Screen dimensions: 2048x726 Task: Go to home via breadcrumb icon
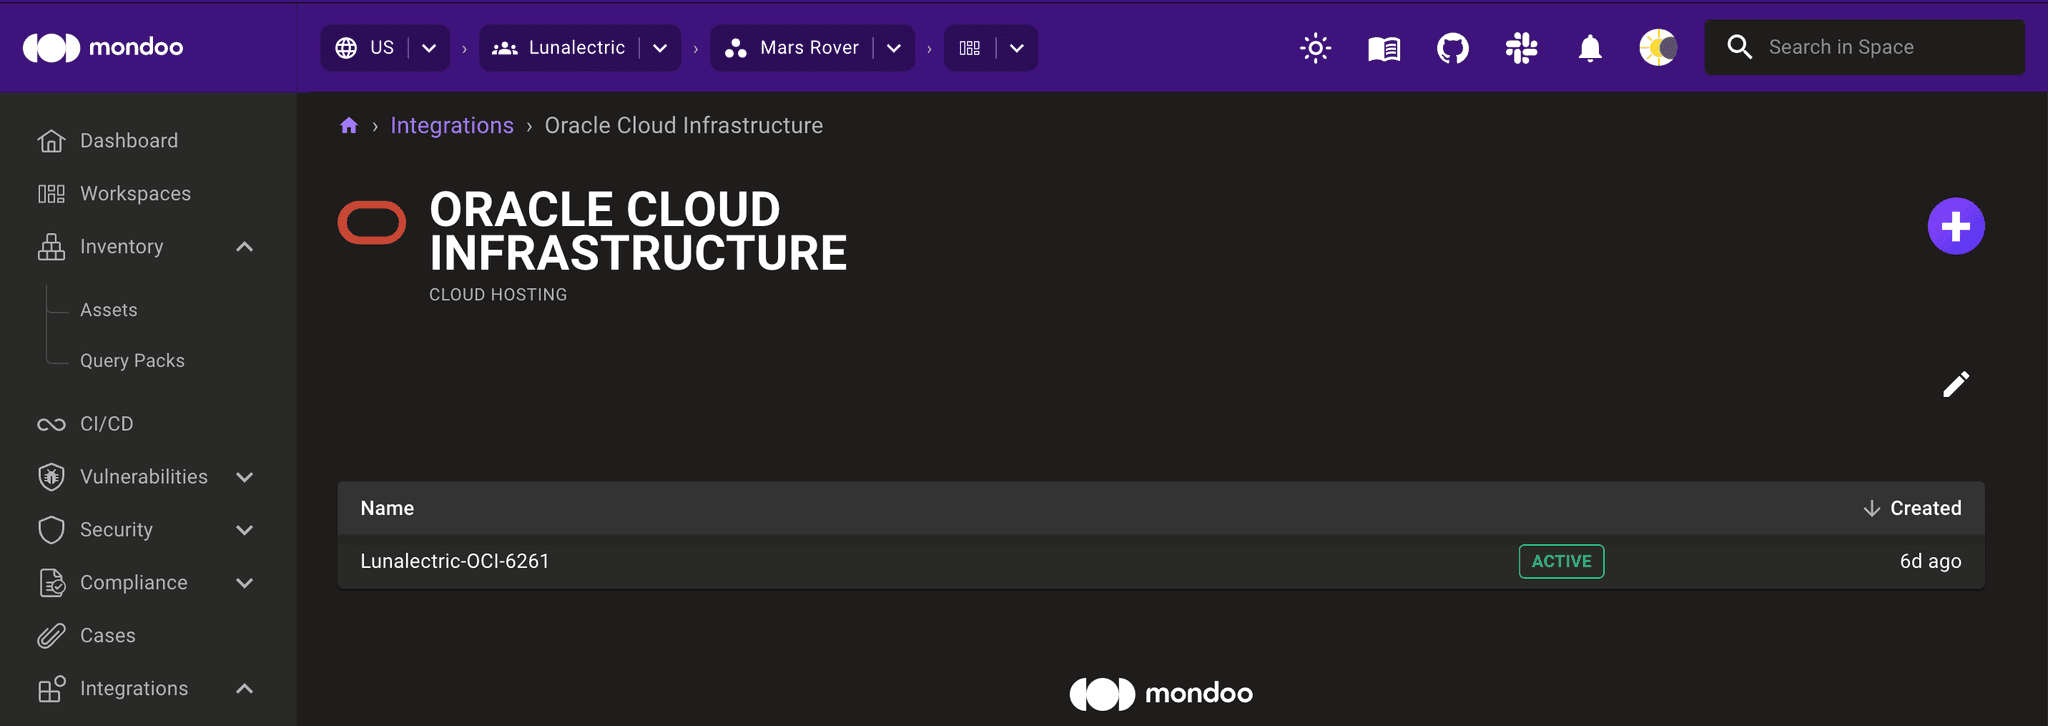click(x=349, y=126)
